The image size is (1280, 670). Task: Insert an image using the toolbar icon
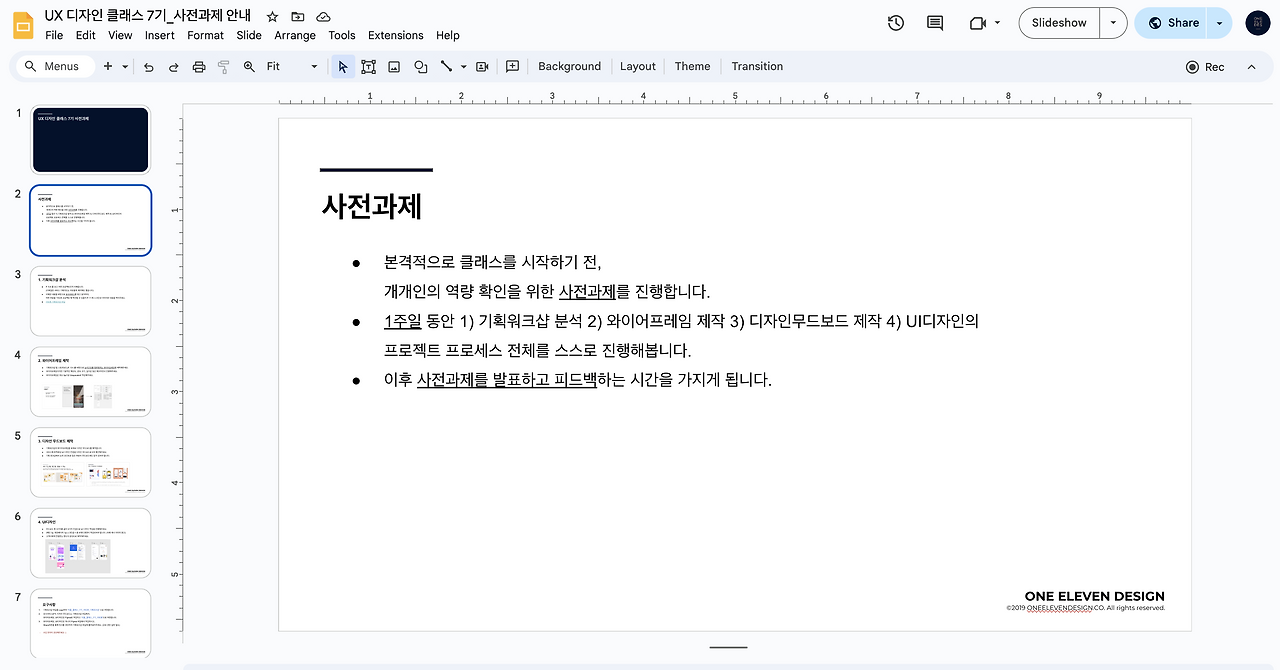tap(394, 66)
